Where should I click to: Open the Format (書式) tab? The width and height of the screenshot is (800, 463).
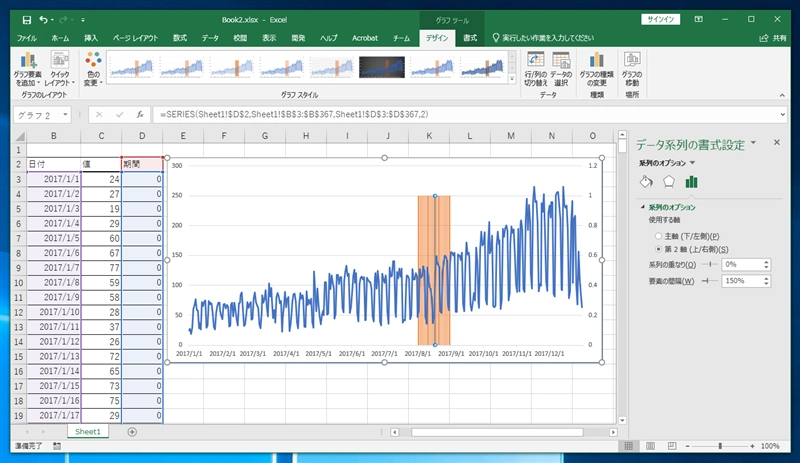[x=470, y=38]
